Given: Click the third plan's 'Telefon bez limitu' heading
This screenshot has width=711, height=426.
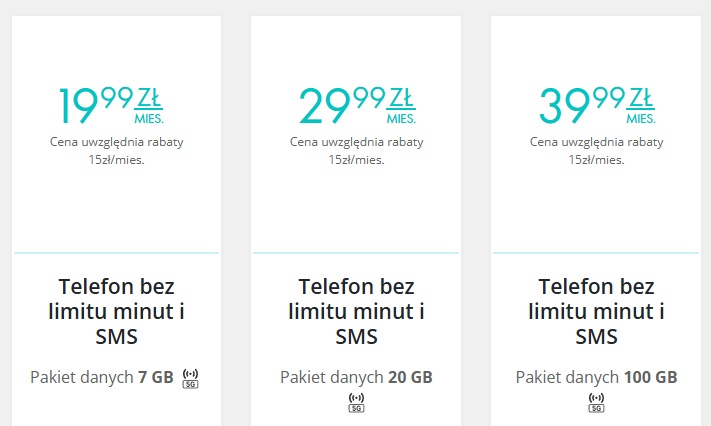Looking at the screenshot, I should [x=596, y=311].
